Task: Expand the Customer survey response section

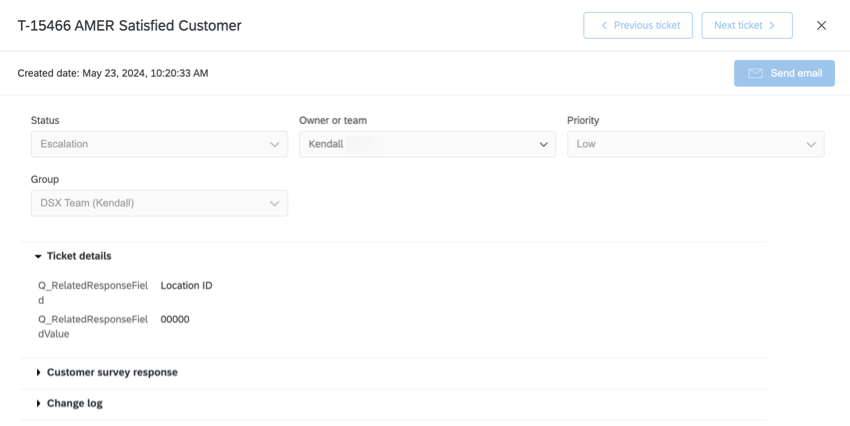Action: tap(111, 372)
